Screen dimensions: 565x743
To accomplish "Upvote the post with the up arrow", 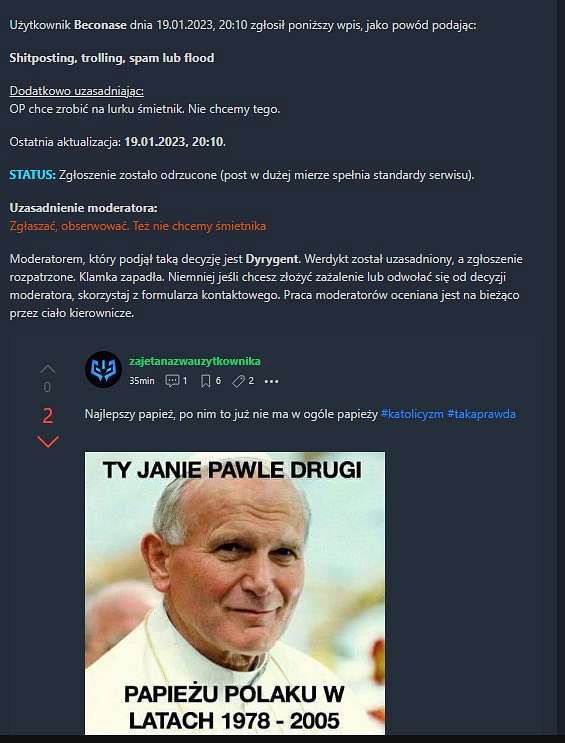I will point(47,369).
